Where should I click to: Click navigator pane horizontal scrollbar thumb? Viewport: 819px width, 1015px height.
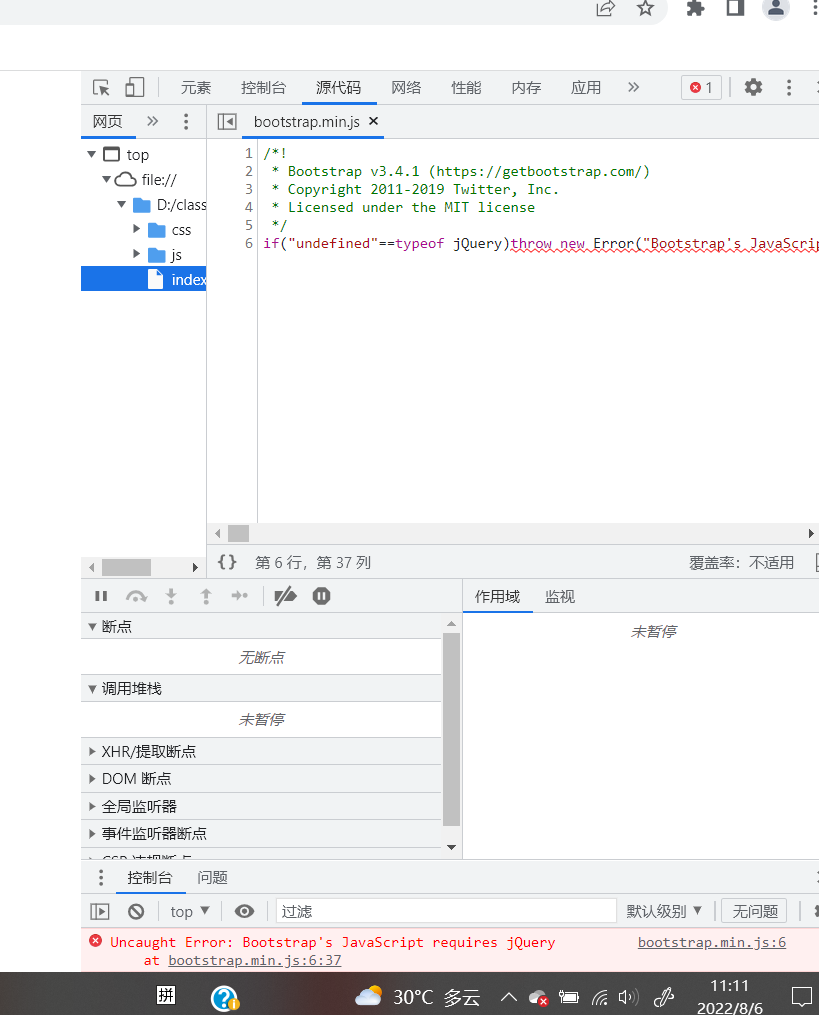[x=126, y=567]
